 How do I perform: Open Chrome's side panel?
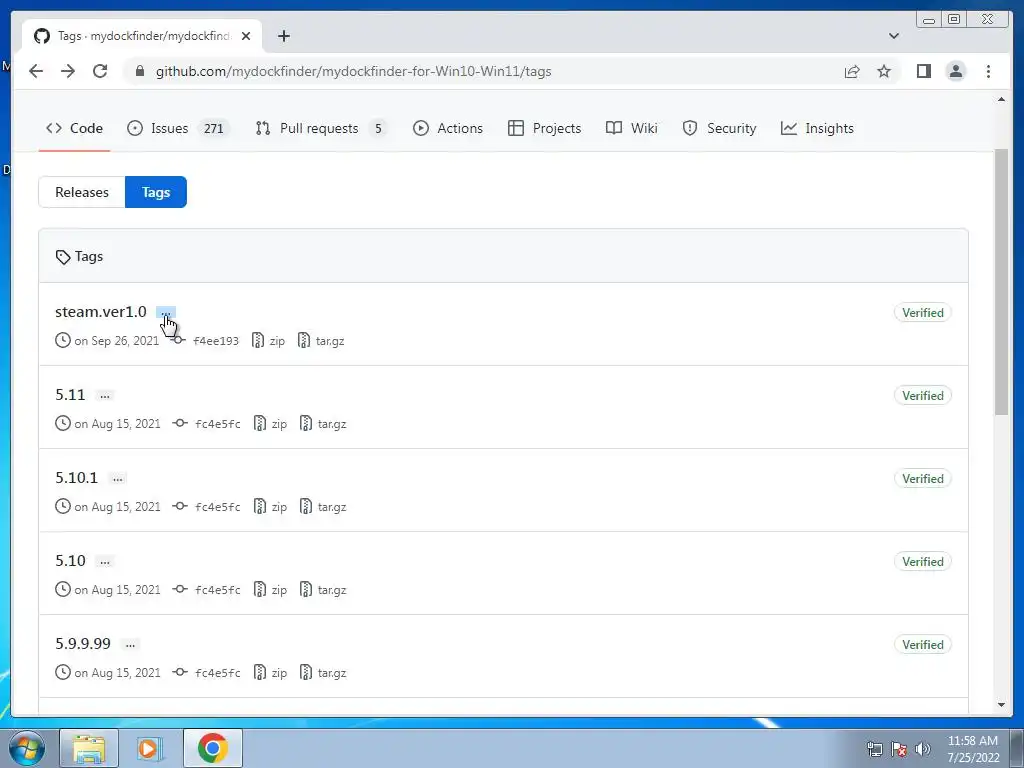[923, 71]
